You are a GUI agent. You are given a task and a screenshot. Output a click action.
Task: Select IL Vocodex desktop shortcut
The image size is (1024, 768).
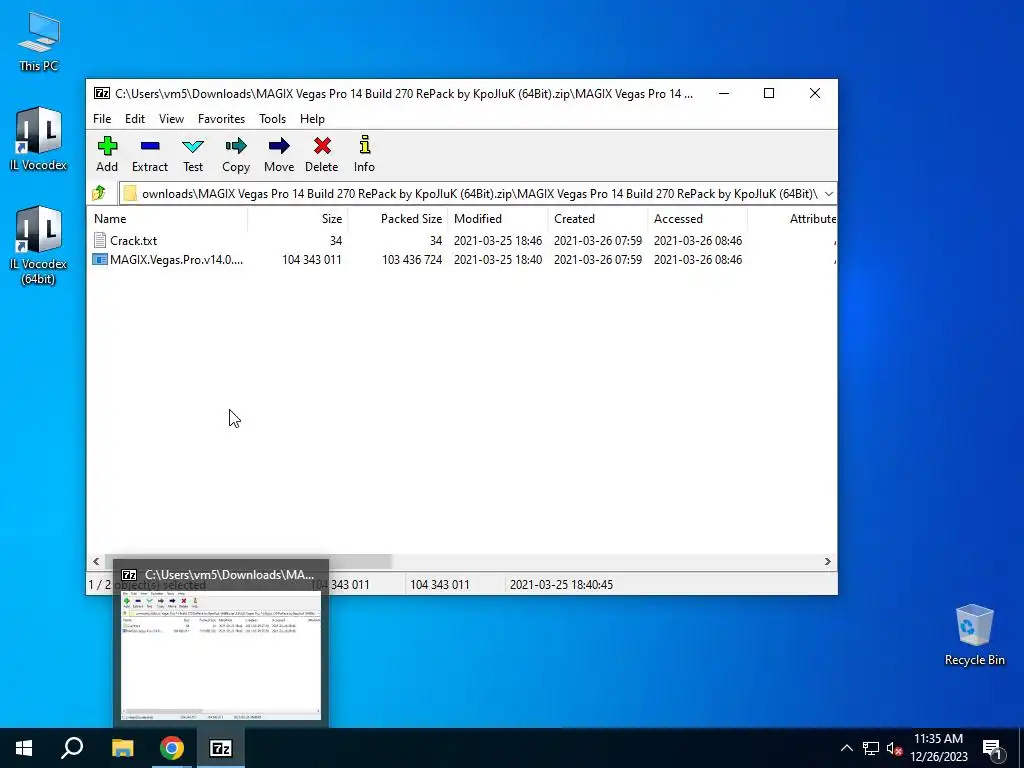[x=39, y=139]
